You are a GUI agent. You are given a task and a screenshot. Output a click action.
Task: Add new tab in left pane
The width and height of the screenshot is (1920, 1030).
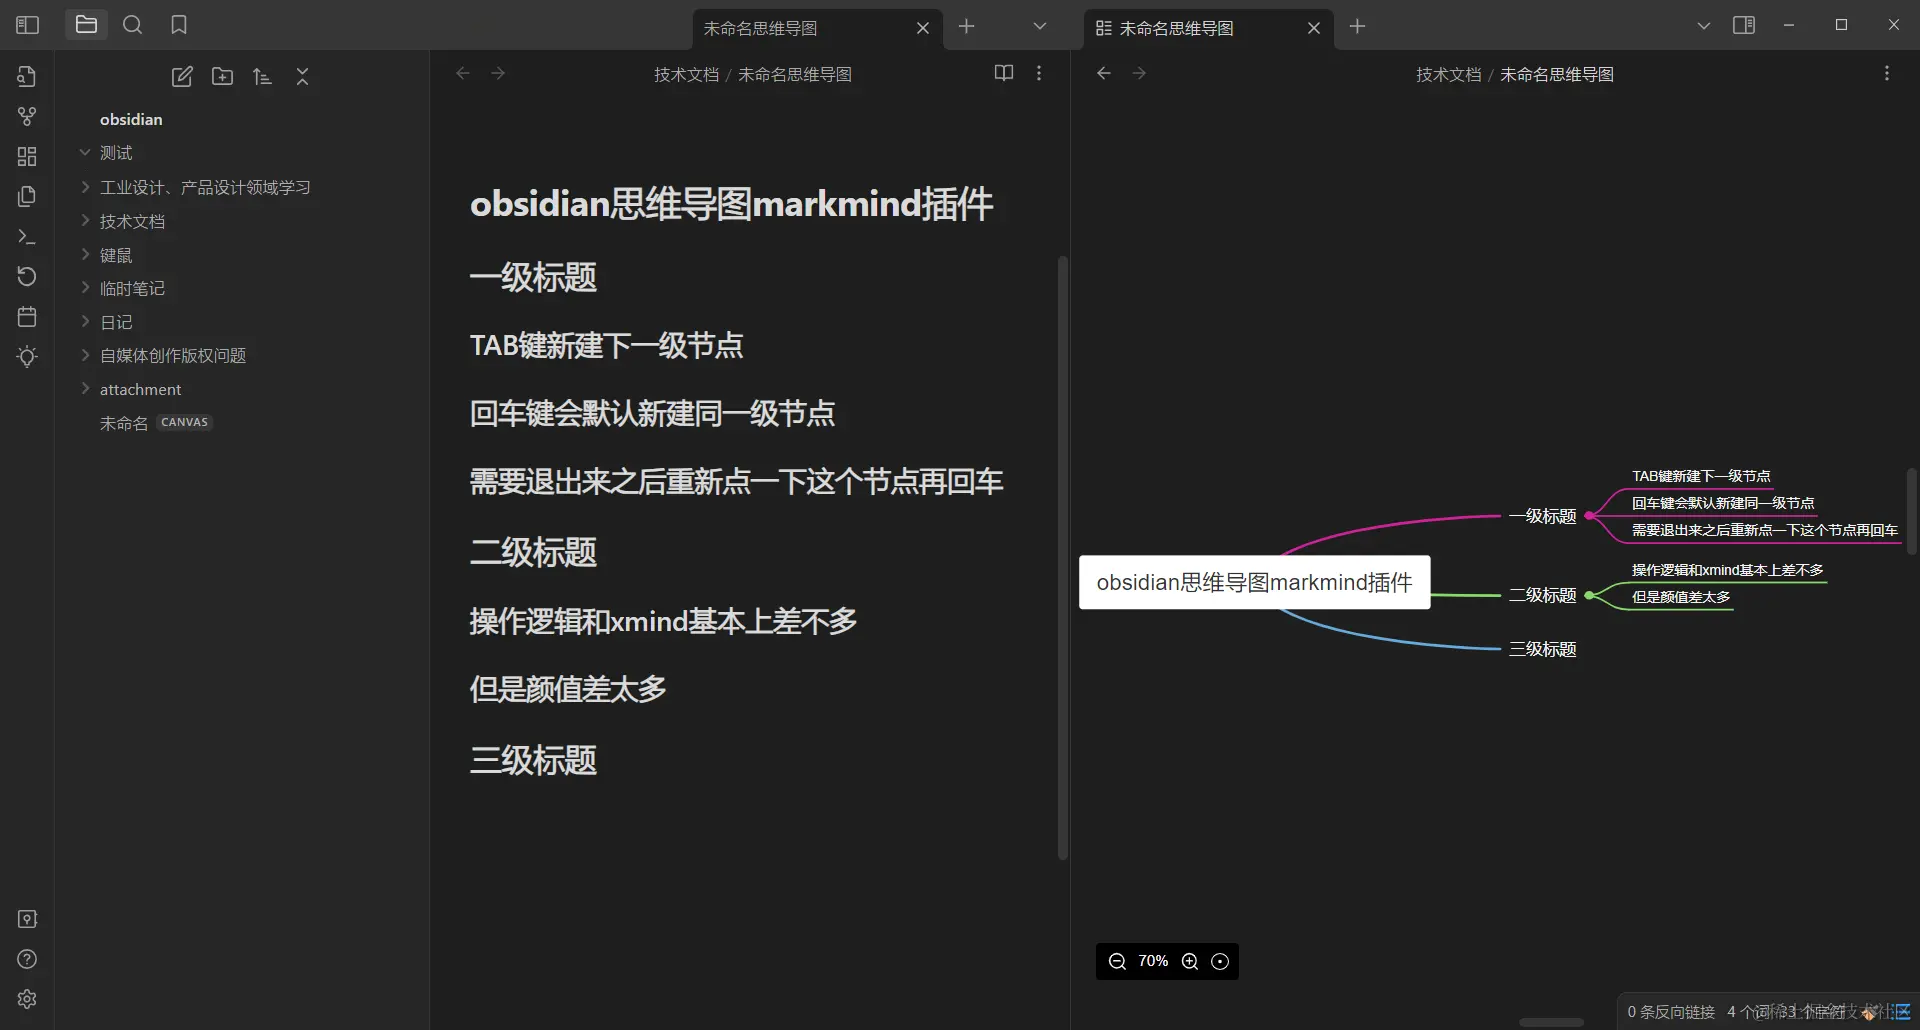(x=966, y=27)
